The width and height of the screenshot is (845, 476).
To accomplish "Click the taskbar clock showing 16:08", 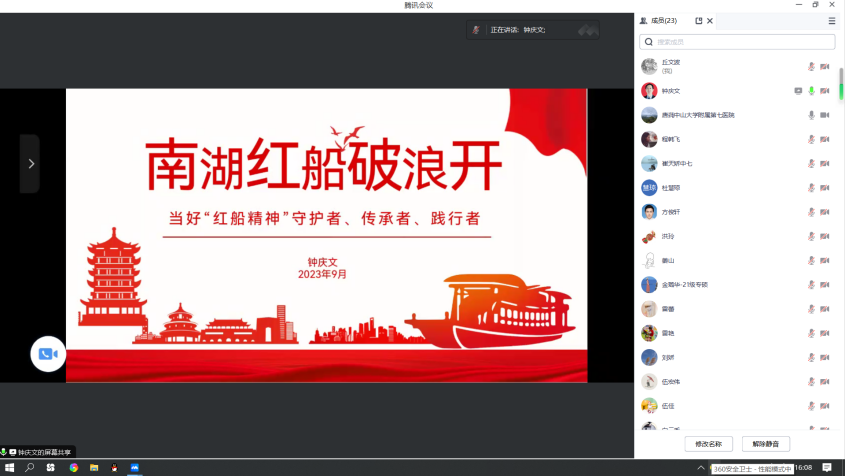I will point(804,467).
